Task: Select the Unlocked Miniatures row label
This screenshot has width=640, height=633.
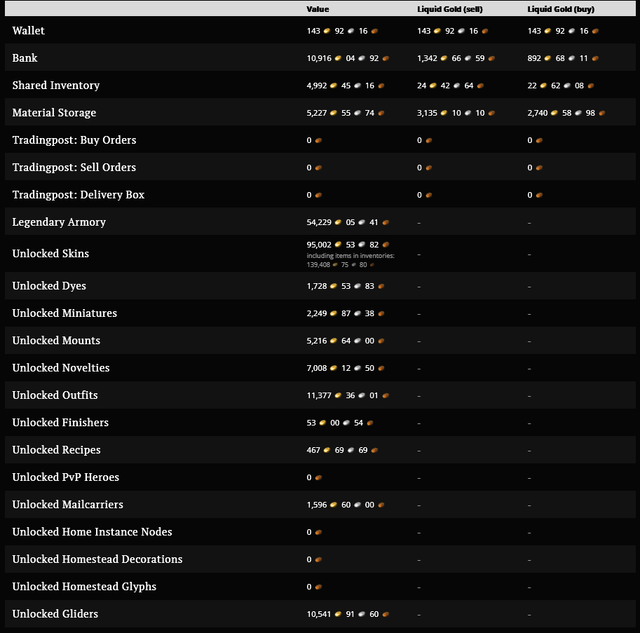Action: [x=64, y=313]
